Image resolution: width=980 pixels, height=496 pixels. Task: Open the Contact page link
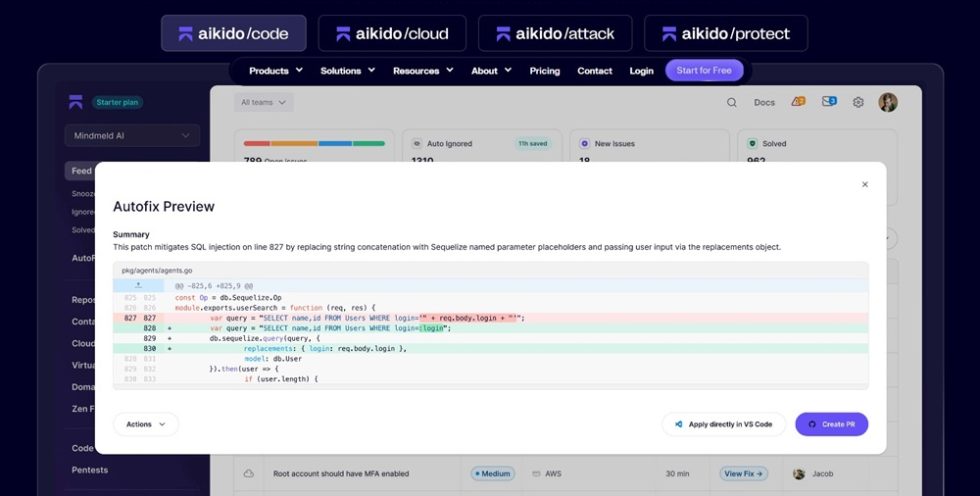594,71
